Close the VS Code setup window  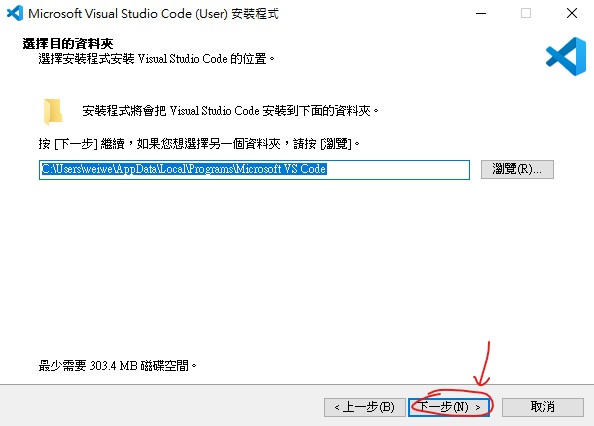click(572, 13)
